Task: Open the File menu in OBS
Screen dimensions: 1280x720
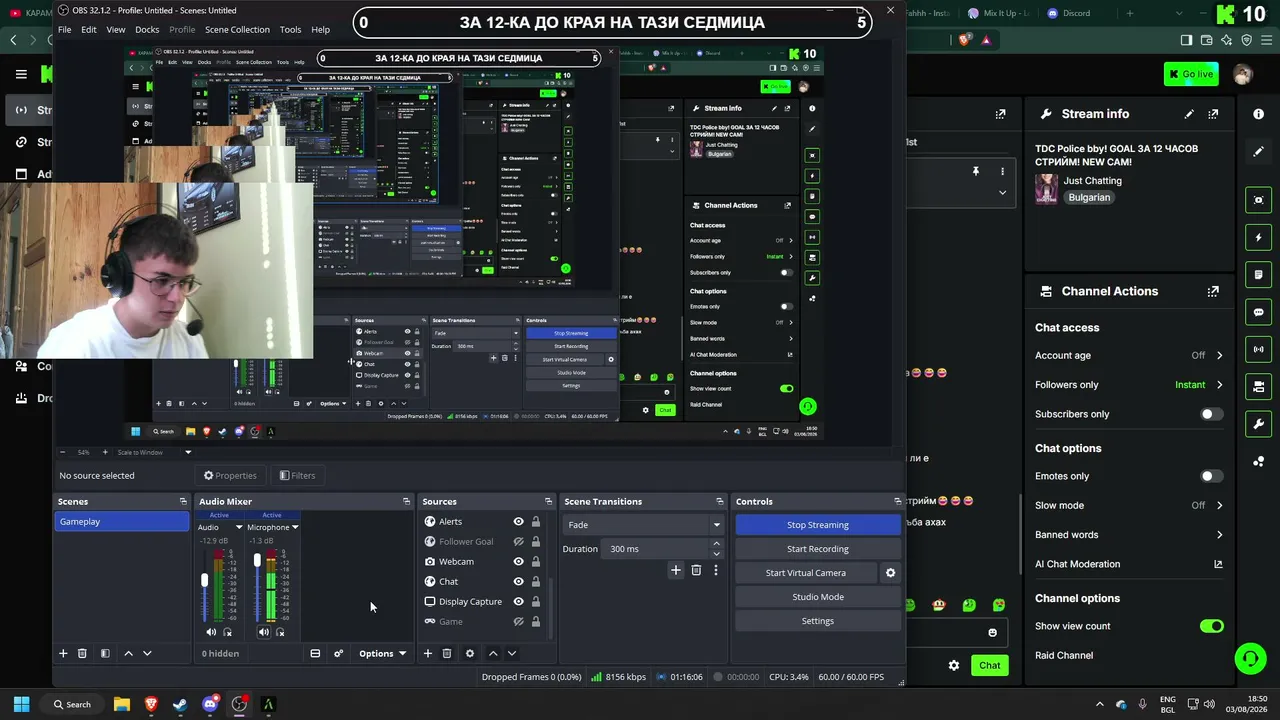Action: point(64,29)
